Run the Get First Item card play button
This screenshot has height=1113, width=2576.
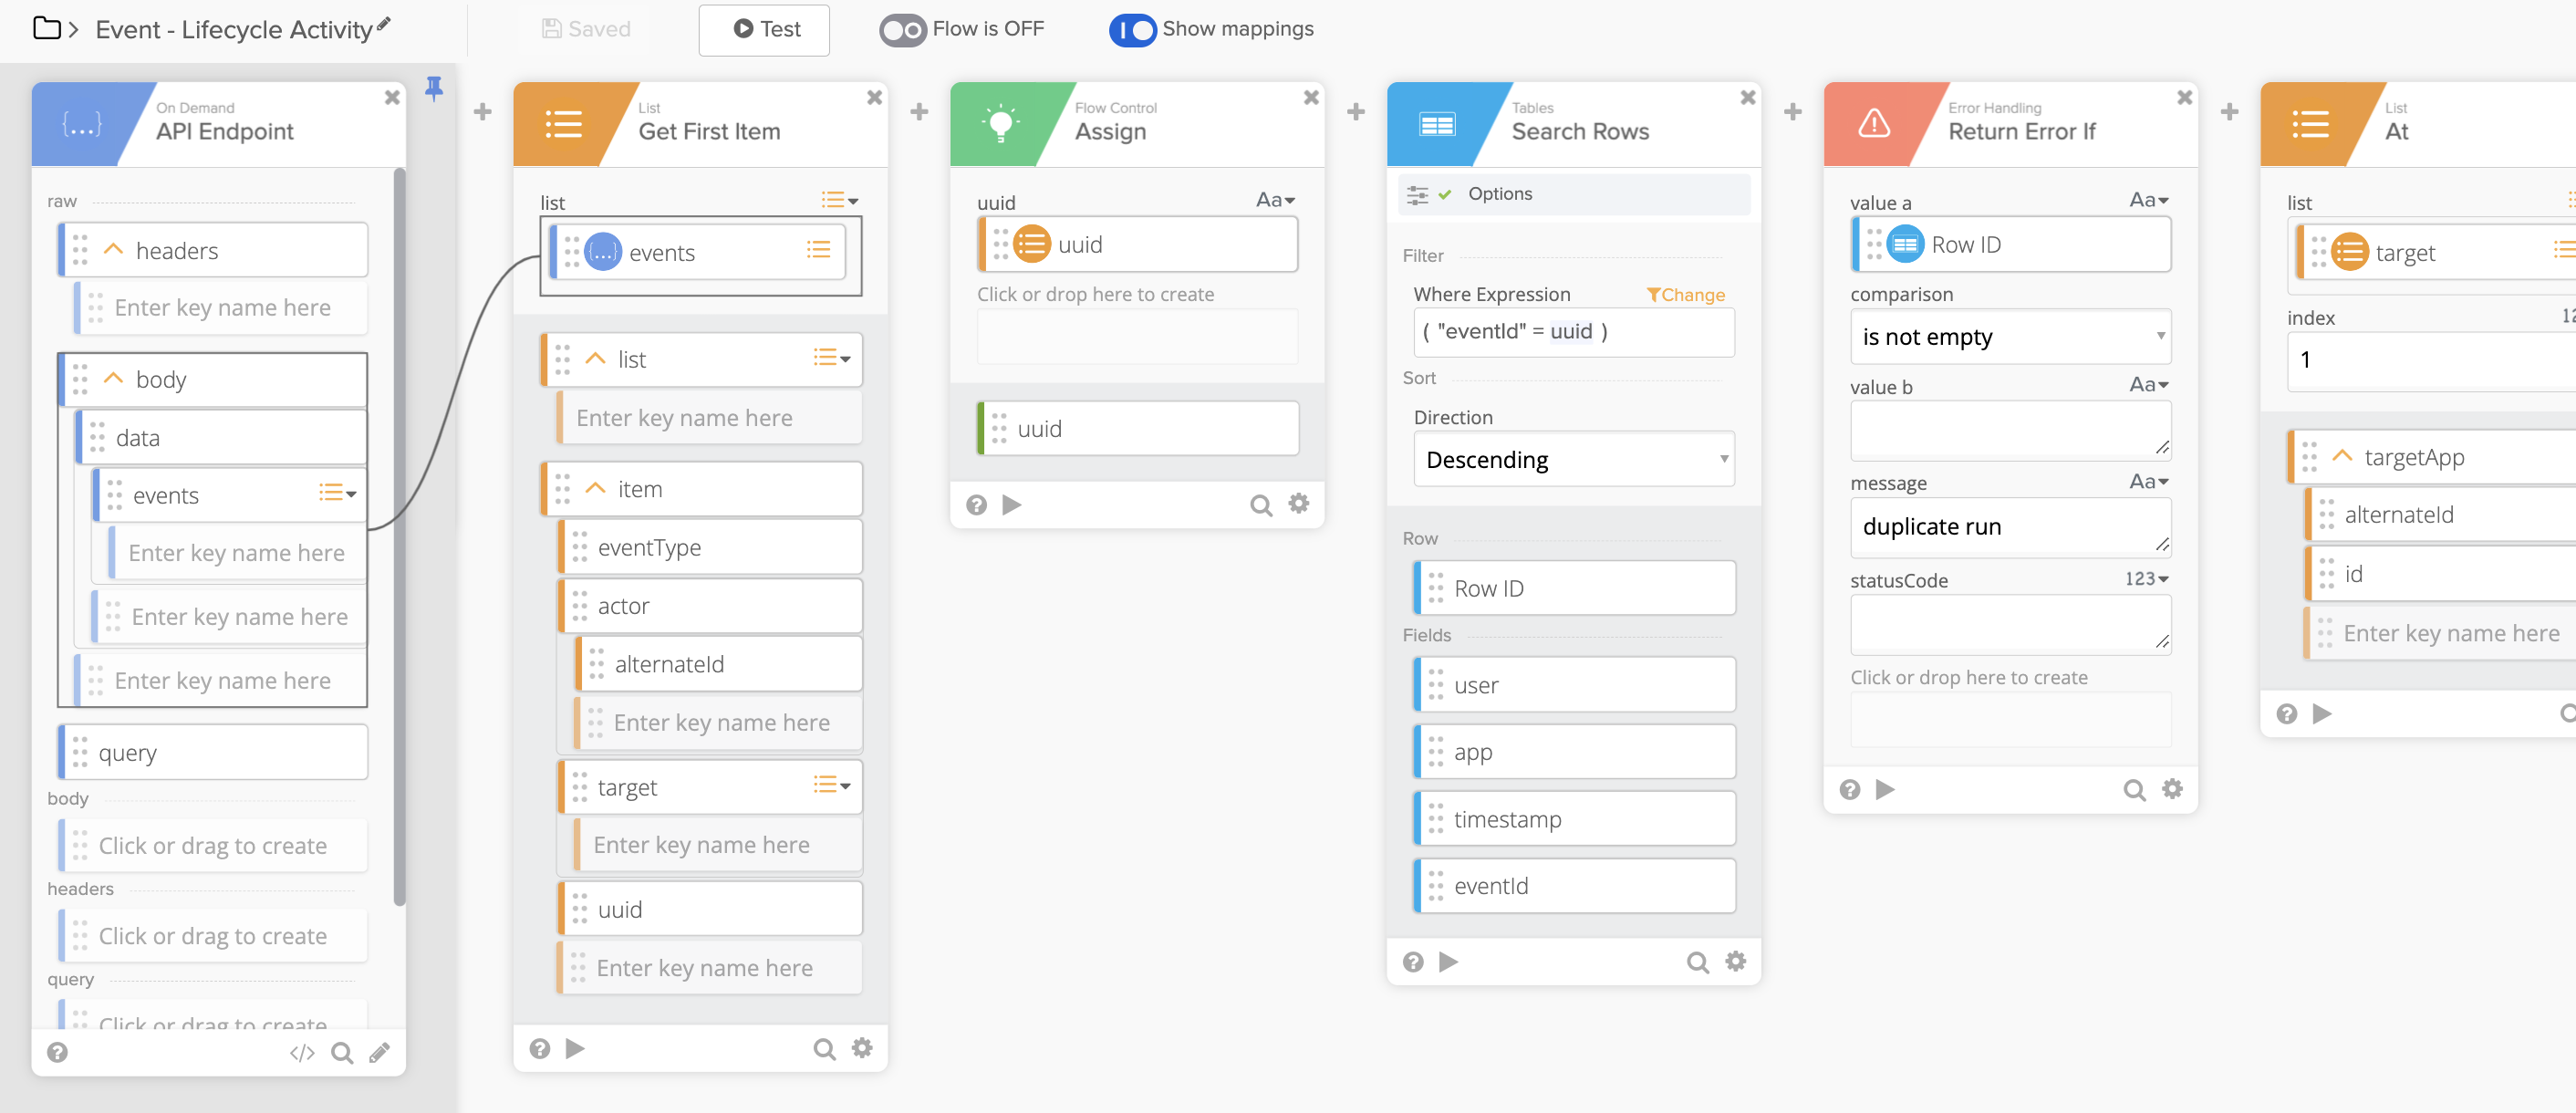click(x=575, y=1048)
